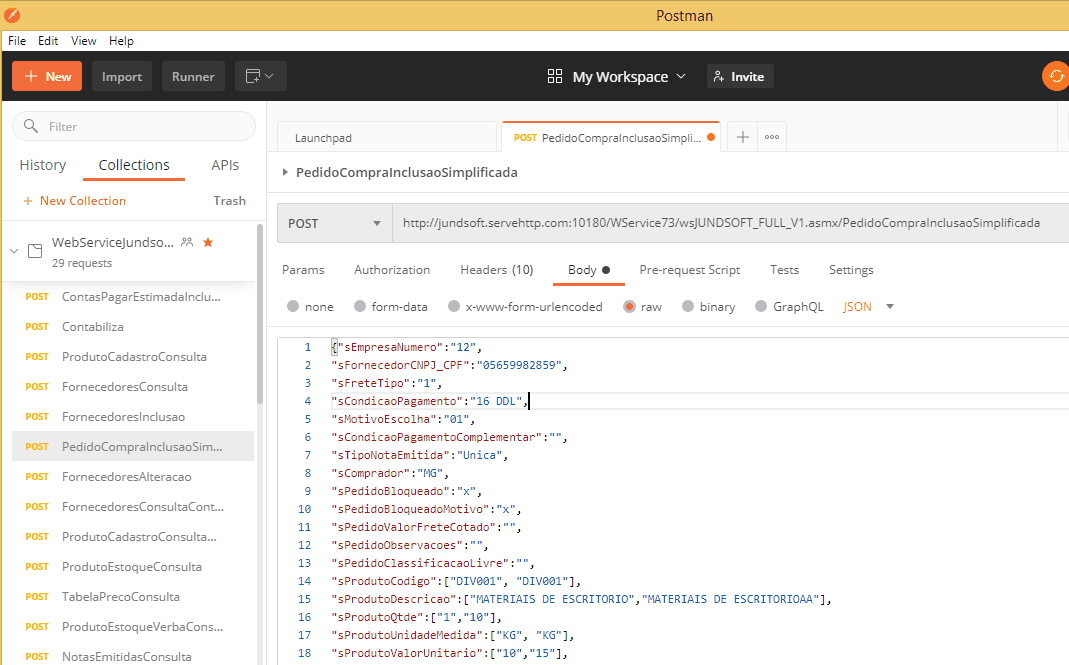Click the tab options ellipsis icon
Image resolution: width=1069 pixels, height=665 pixels.
click(772, 138)
